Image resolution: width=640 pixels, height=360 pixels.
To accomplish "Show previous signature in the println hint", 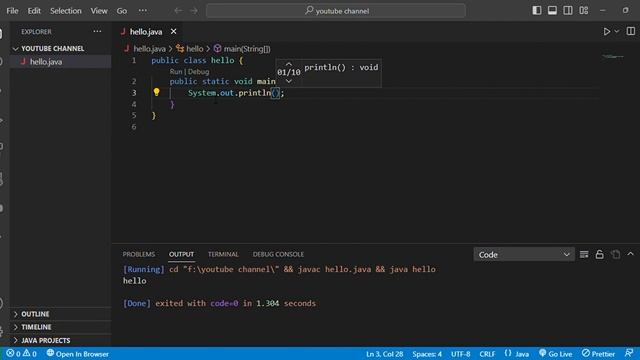I will pyautogui.click(x=289, y=64).
